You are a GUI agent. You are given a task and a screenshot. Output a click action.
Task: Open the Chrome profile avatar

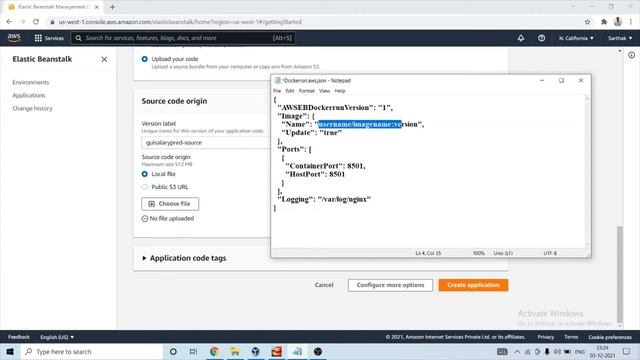[x=618, y=22]
